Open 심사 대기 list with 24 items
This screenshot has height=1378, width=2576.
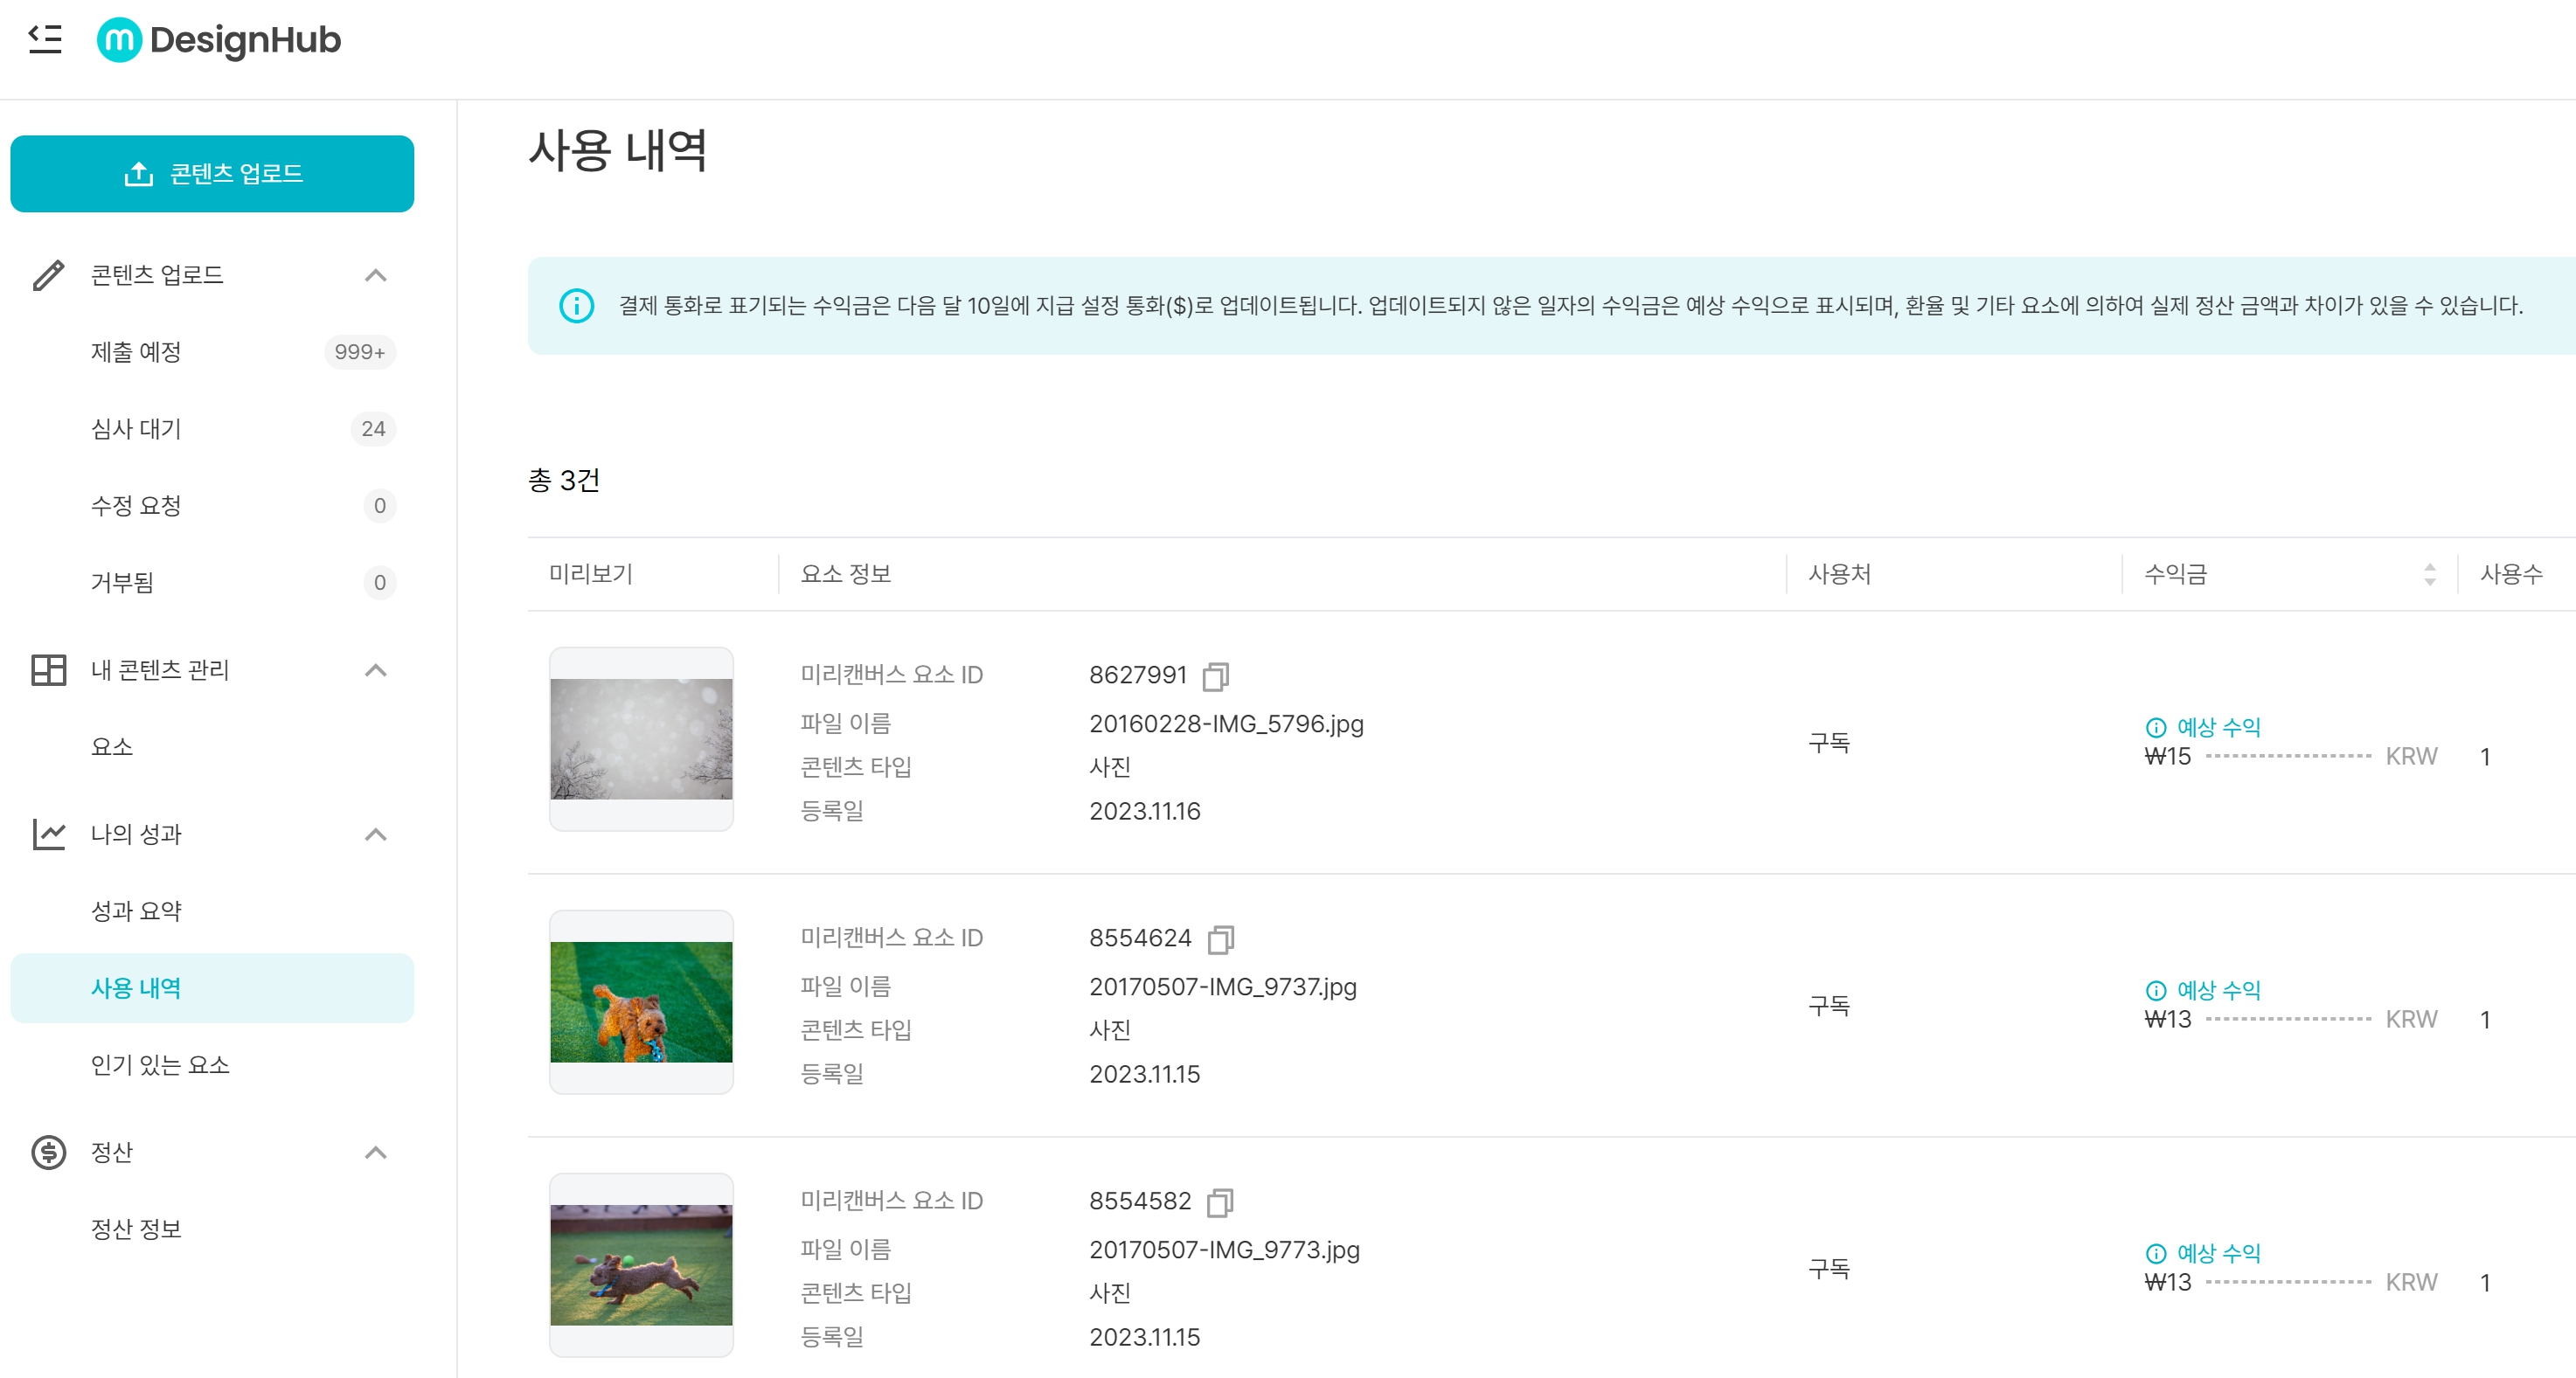click(x=136, y=429)
